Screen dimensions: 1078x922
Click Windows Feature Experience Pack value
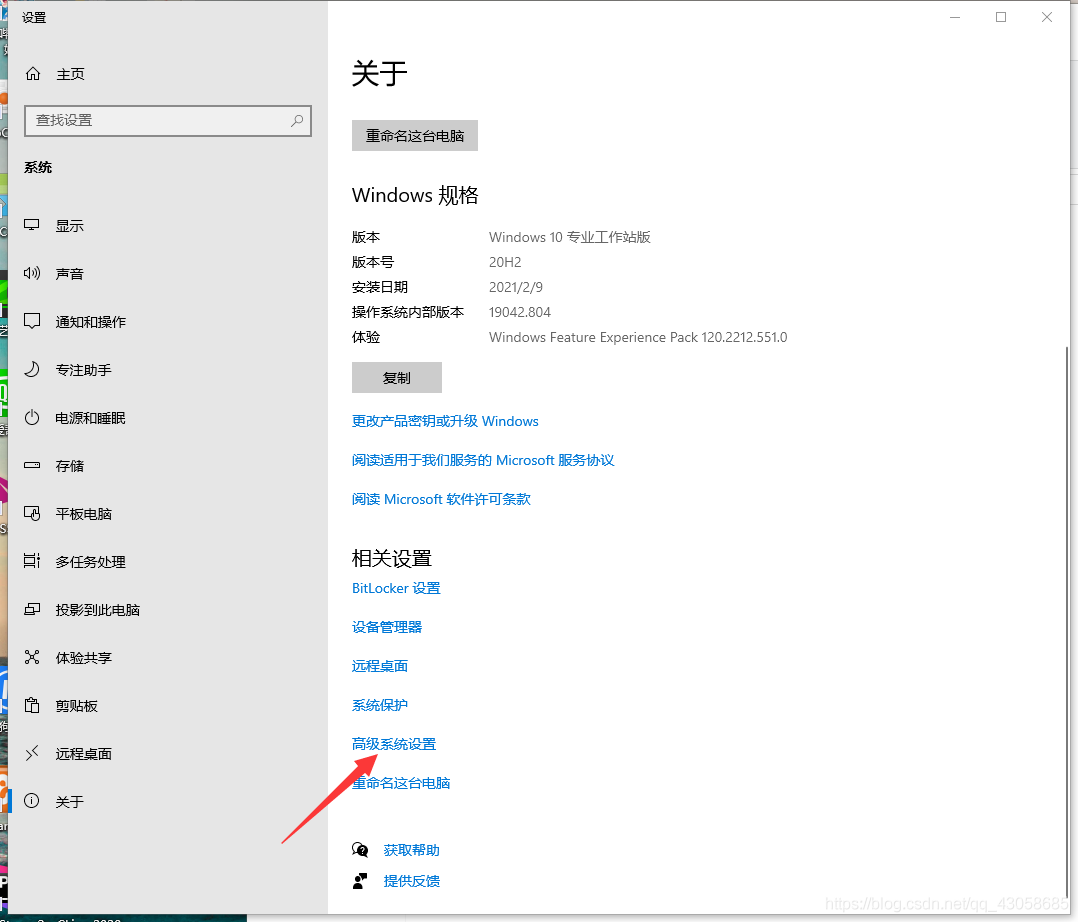click(638, 337)
